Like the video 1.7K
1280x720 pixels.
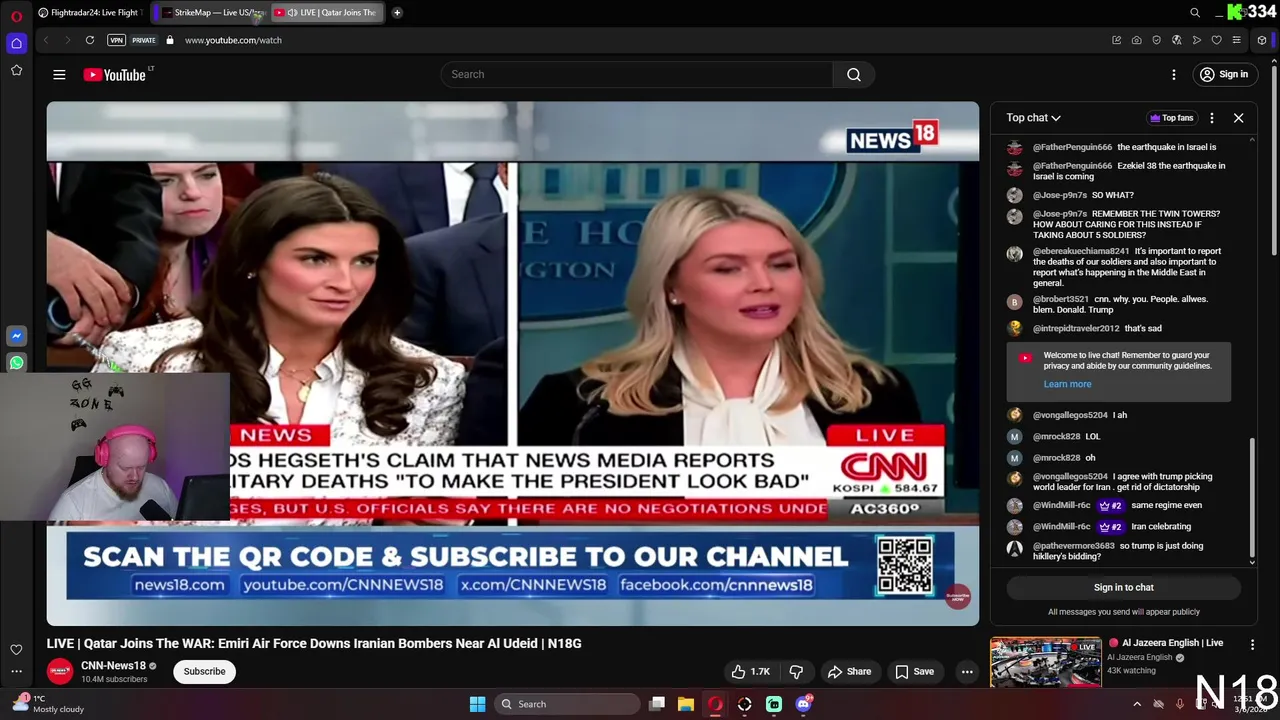(749, 672)
